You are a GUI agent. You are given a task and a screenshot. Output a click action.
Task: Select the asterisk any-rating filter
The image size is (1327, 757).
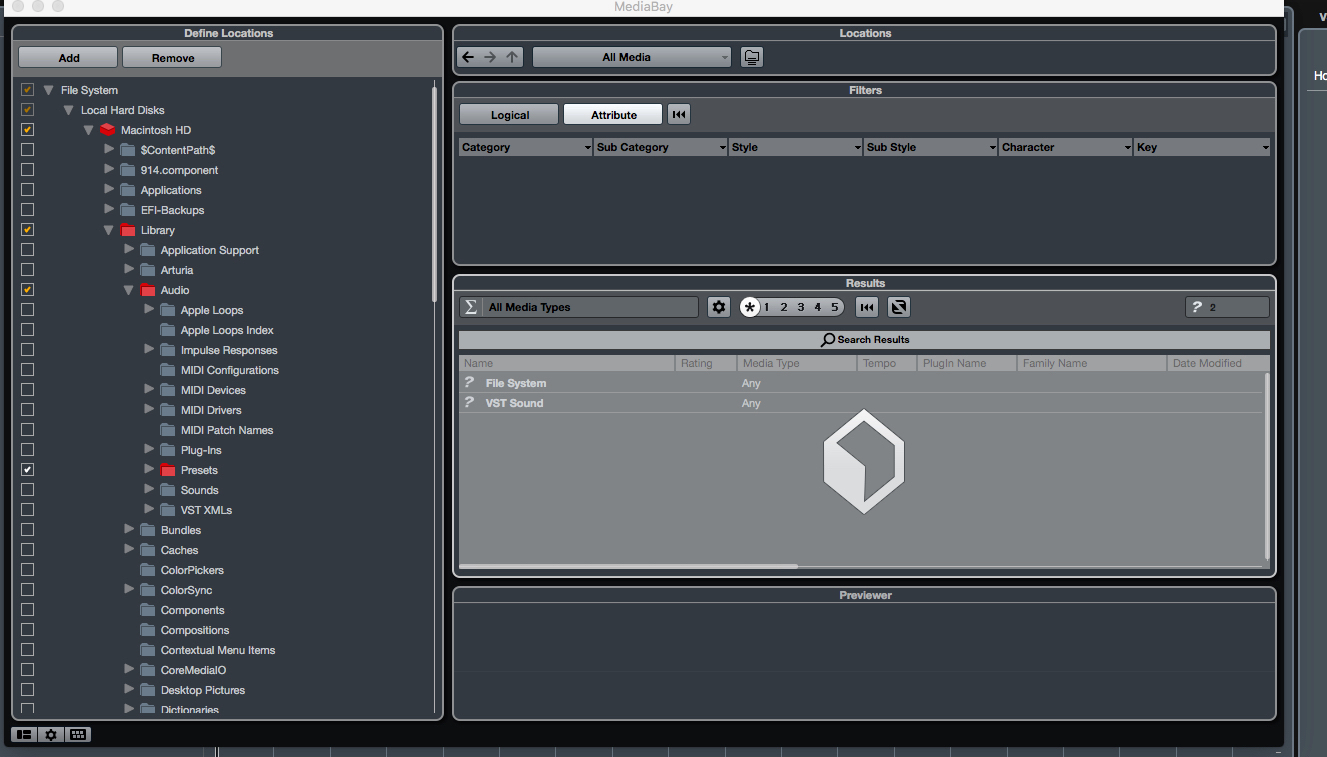coord(750,307)
